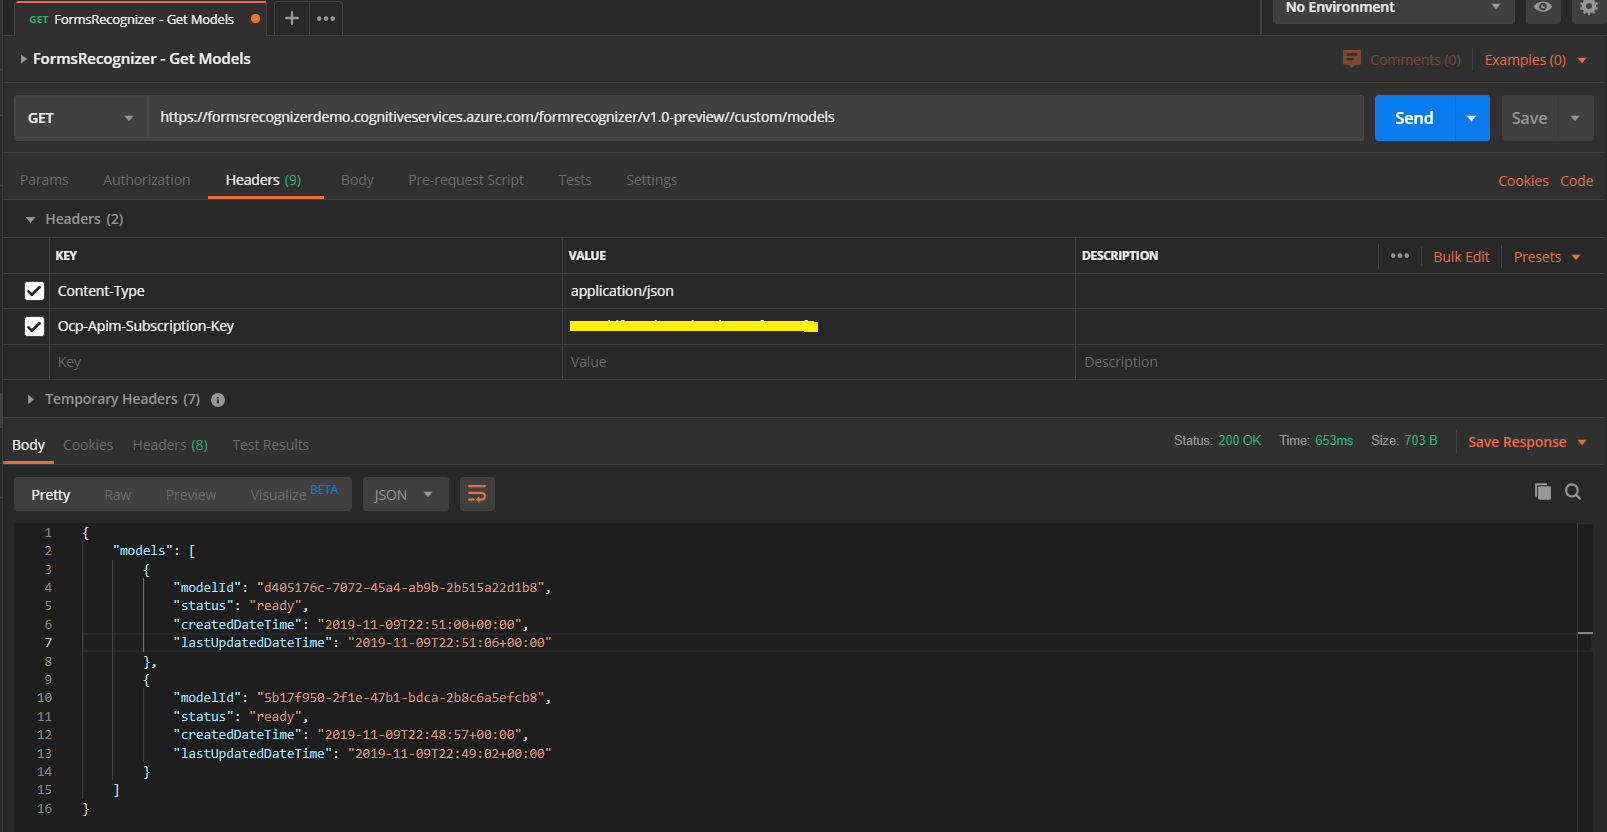
Task: Click the empty Key input cell
Action: tap(305, 362)
